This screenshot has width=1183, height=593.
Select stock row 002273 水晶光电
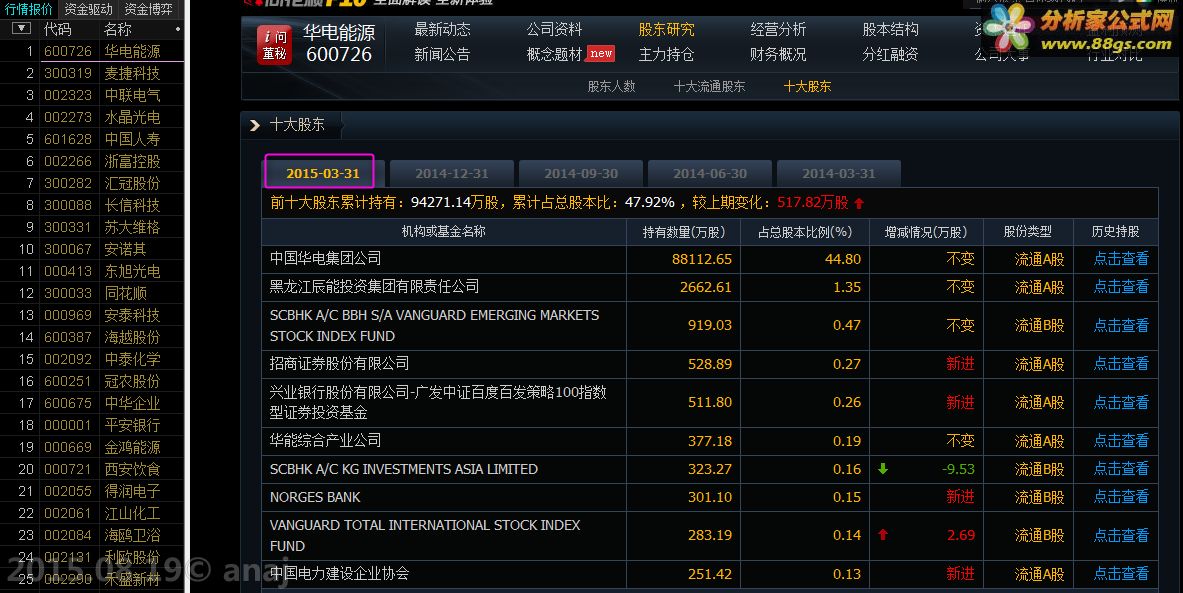pos(92,117)
